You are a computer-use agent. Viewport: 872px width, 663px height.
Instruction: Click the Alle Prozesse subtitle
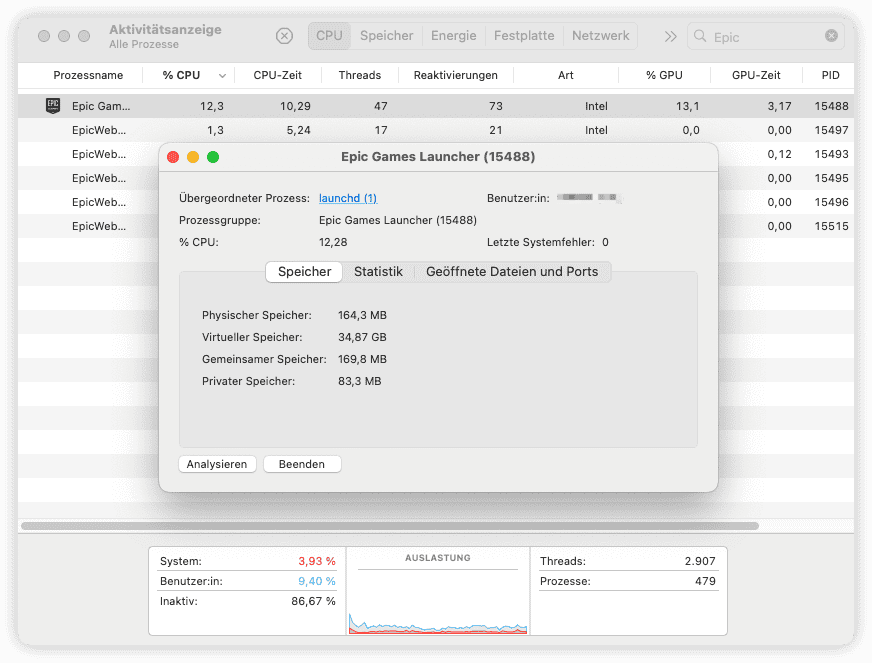coord(143,44)
